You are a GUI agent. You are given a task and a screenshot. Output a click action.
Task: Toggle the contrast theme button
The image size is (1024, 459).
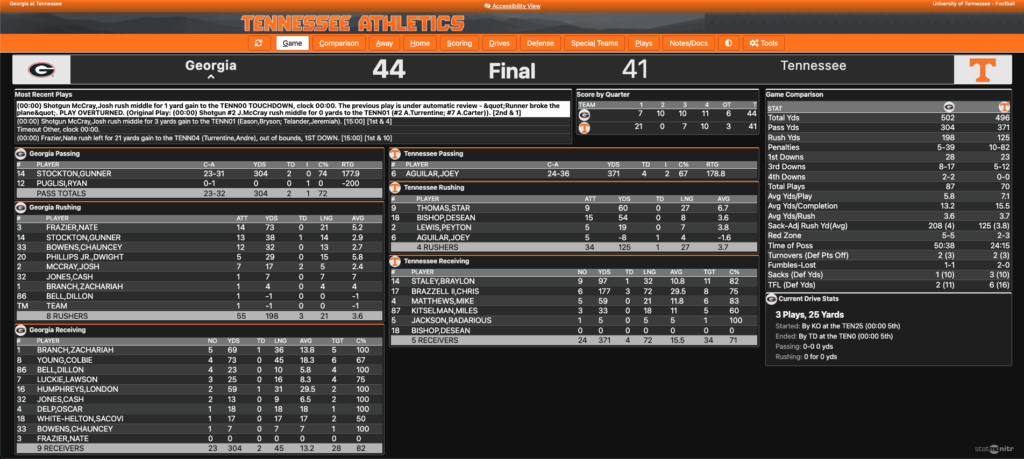[x=729, y=43]
